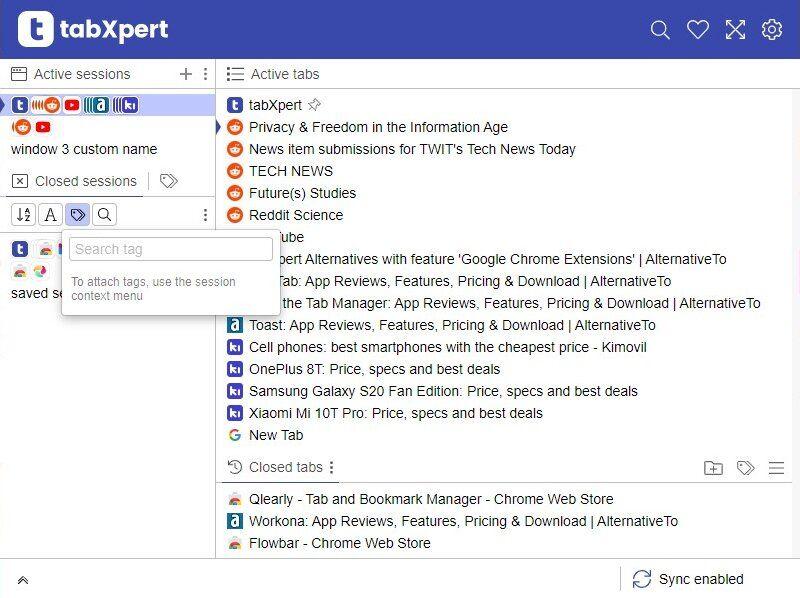This screenshot has height=598, width=800.
Task: Toggle pin icon next to tabXpert tab
Action: 314,105
